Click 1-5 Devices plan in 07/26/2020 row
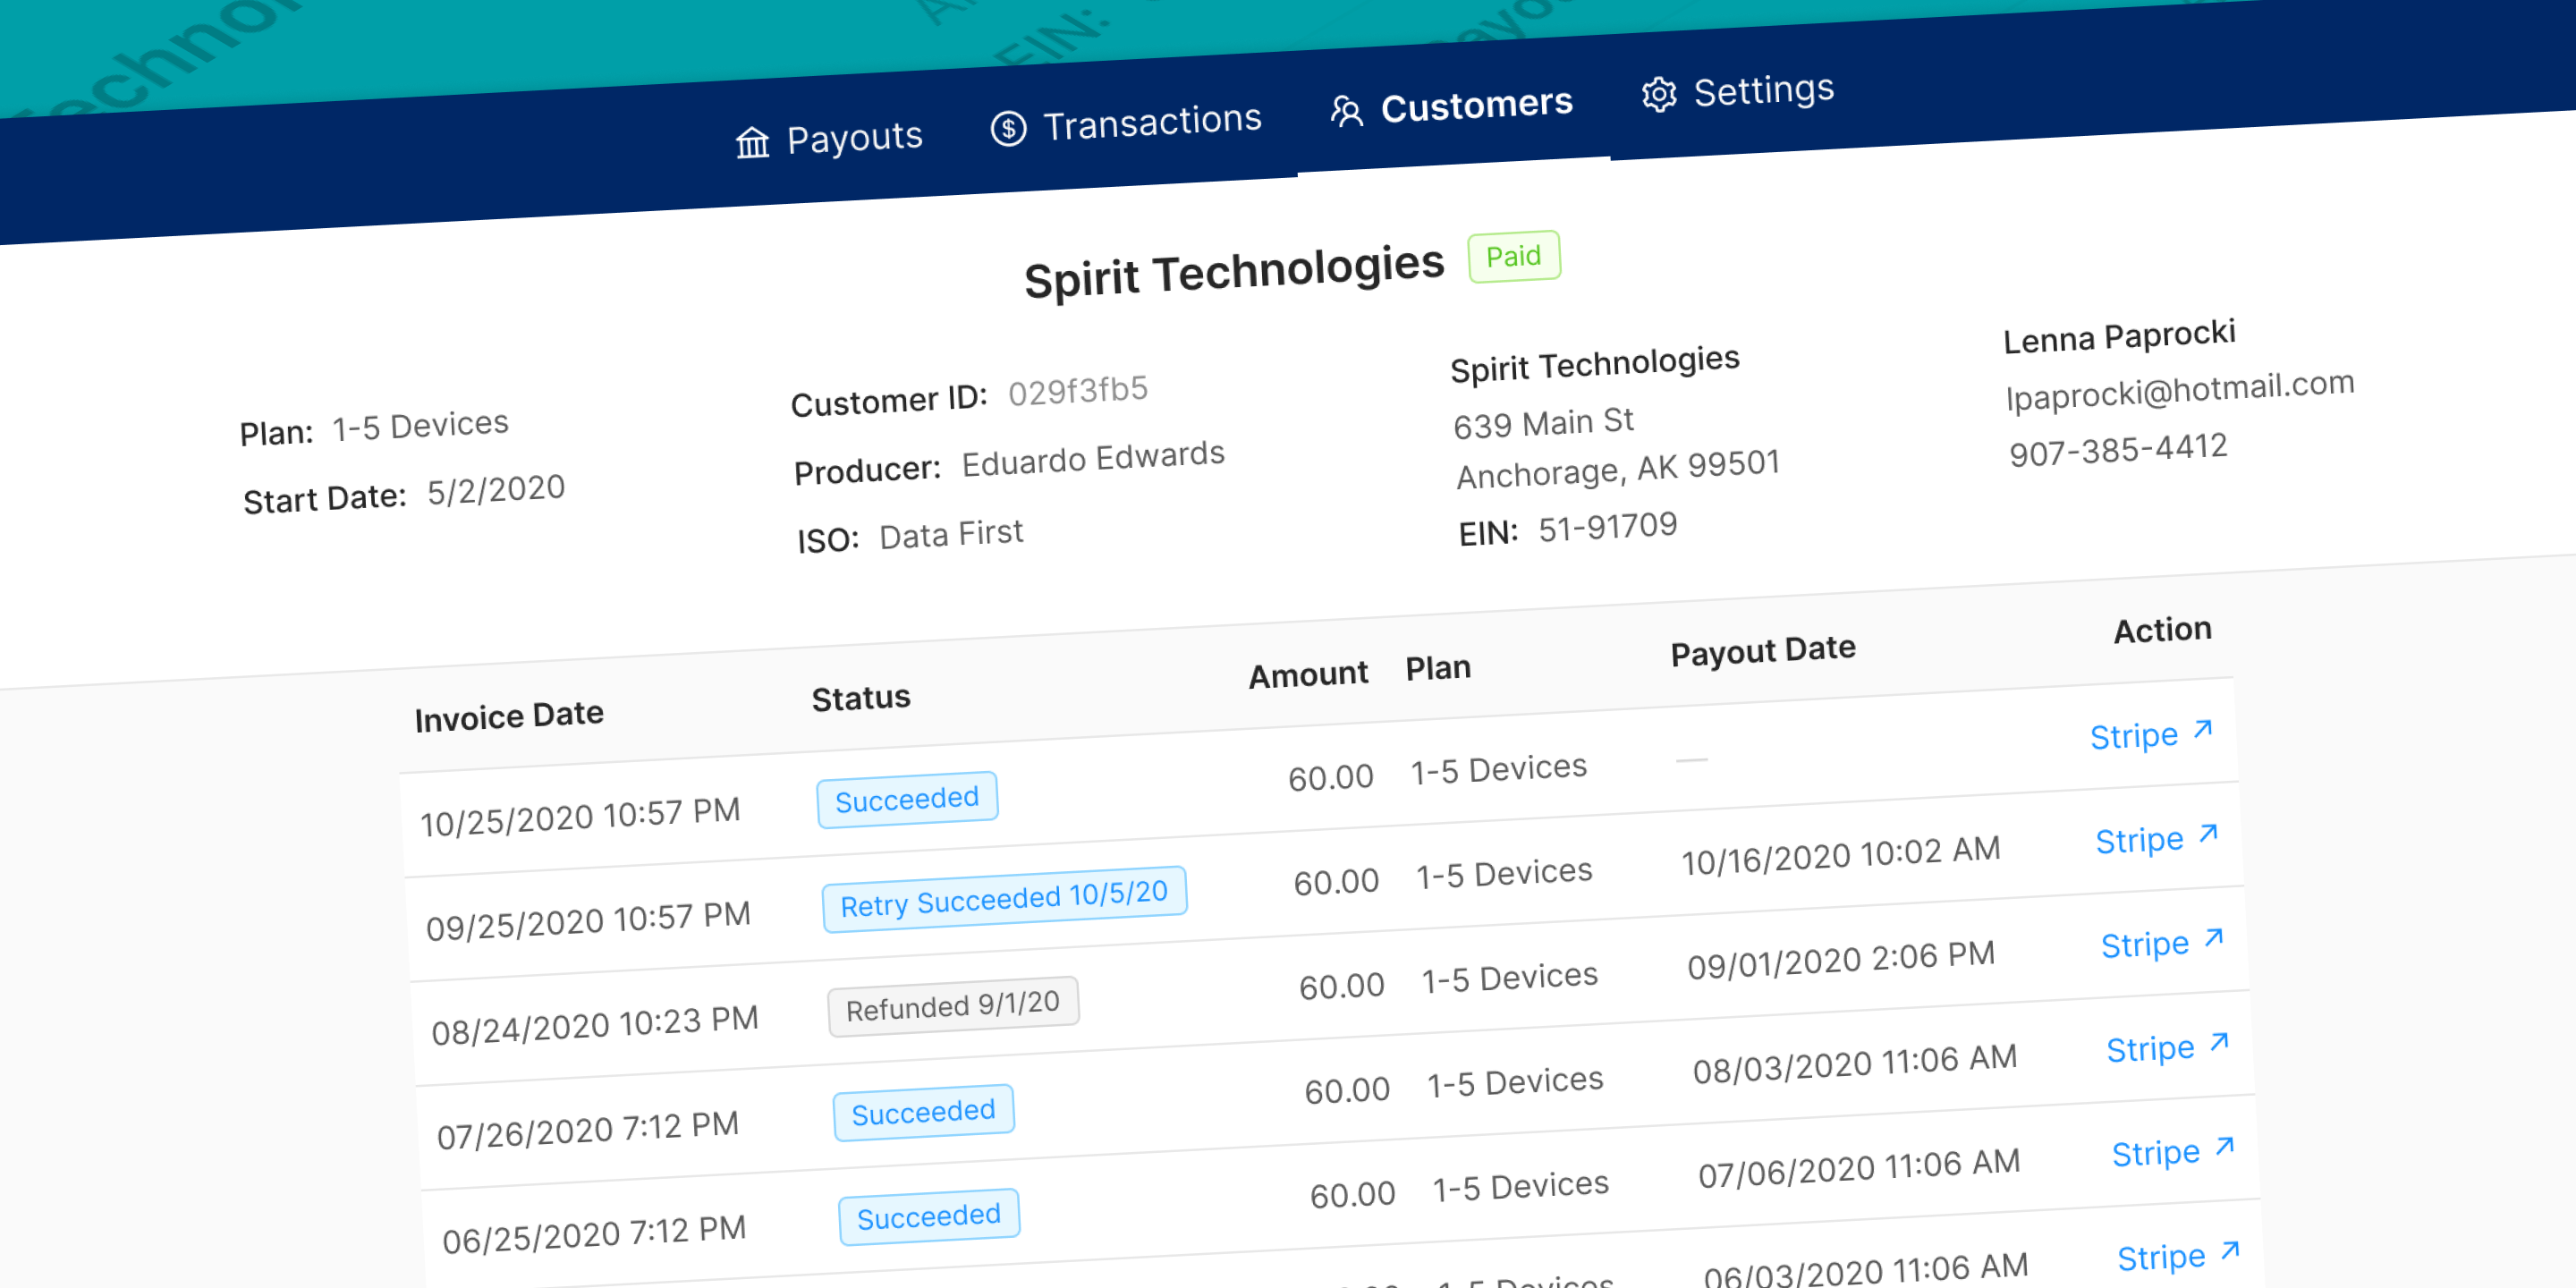The image size is (2576, 1288). (1515, 1082)
